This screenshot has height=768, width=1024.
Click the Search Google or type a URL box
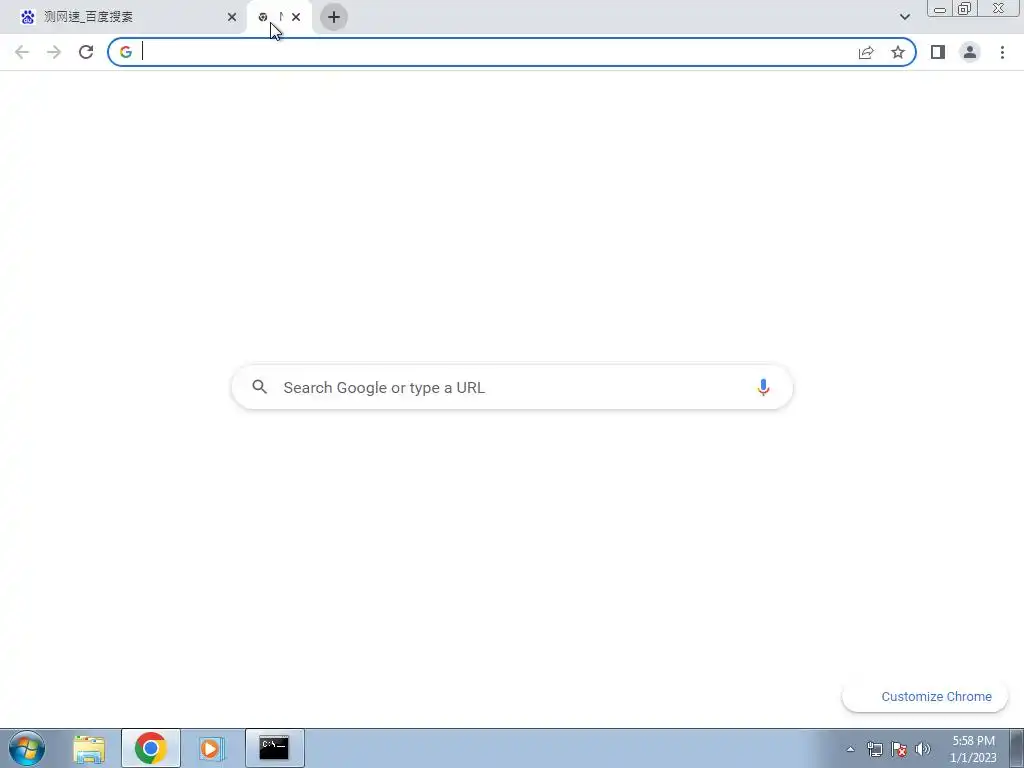click(512, 387)
